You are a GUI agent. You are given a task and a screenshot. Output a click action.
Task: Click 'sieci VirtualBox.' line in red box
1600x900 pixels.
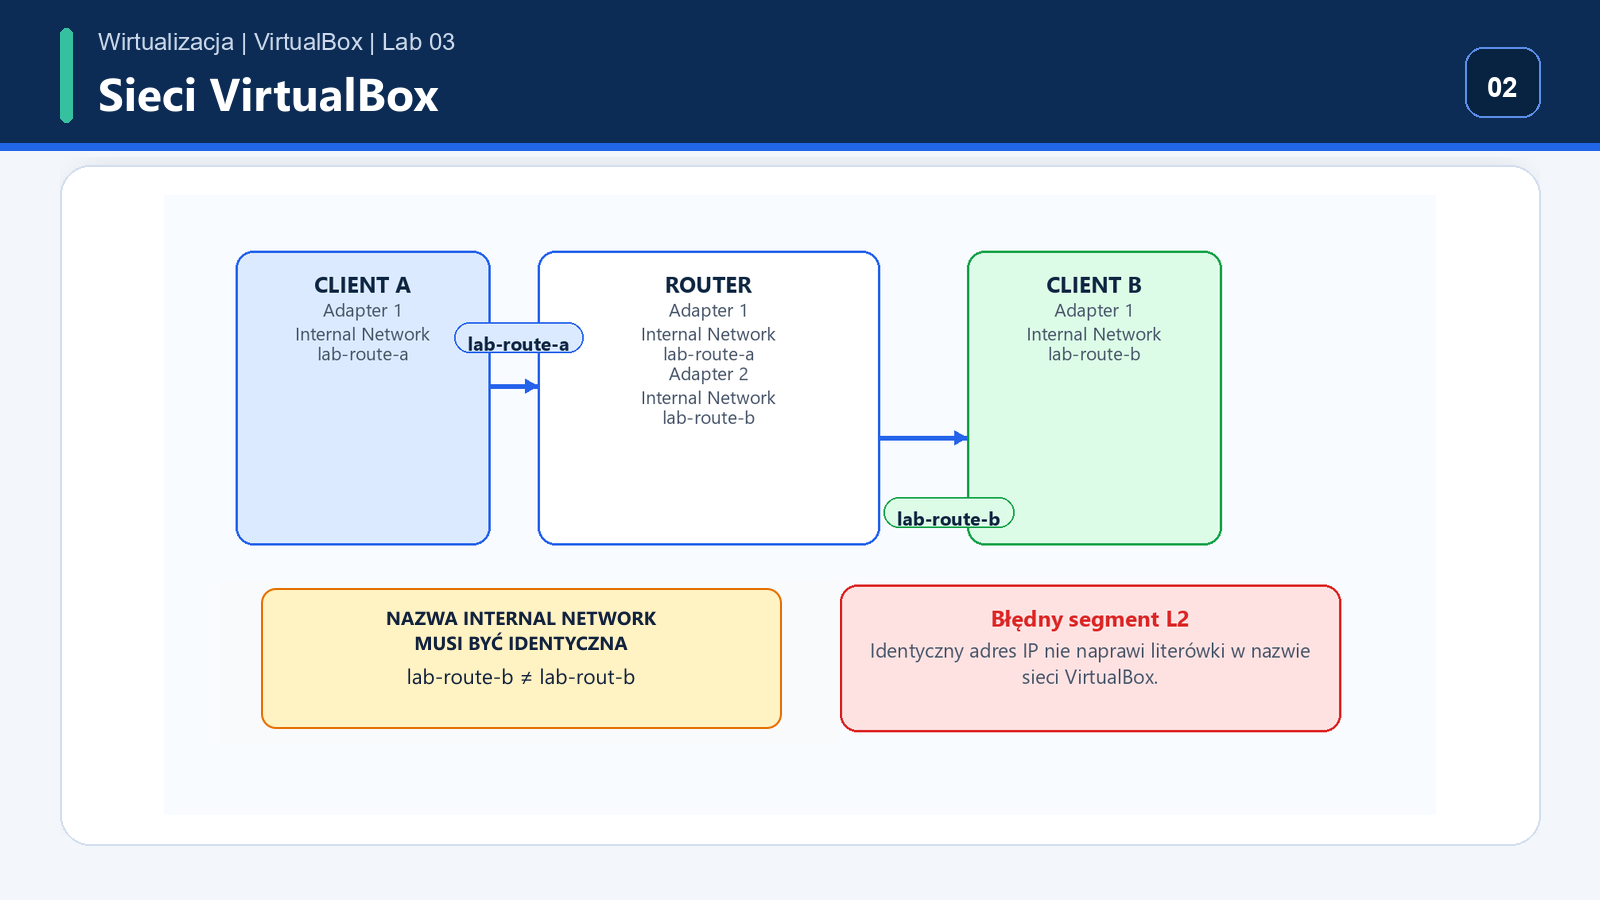pyautogui.click(x=1090, y=677)
